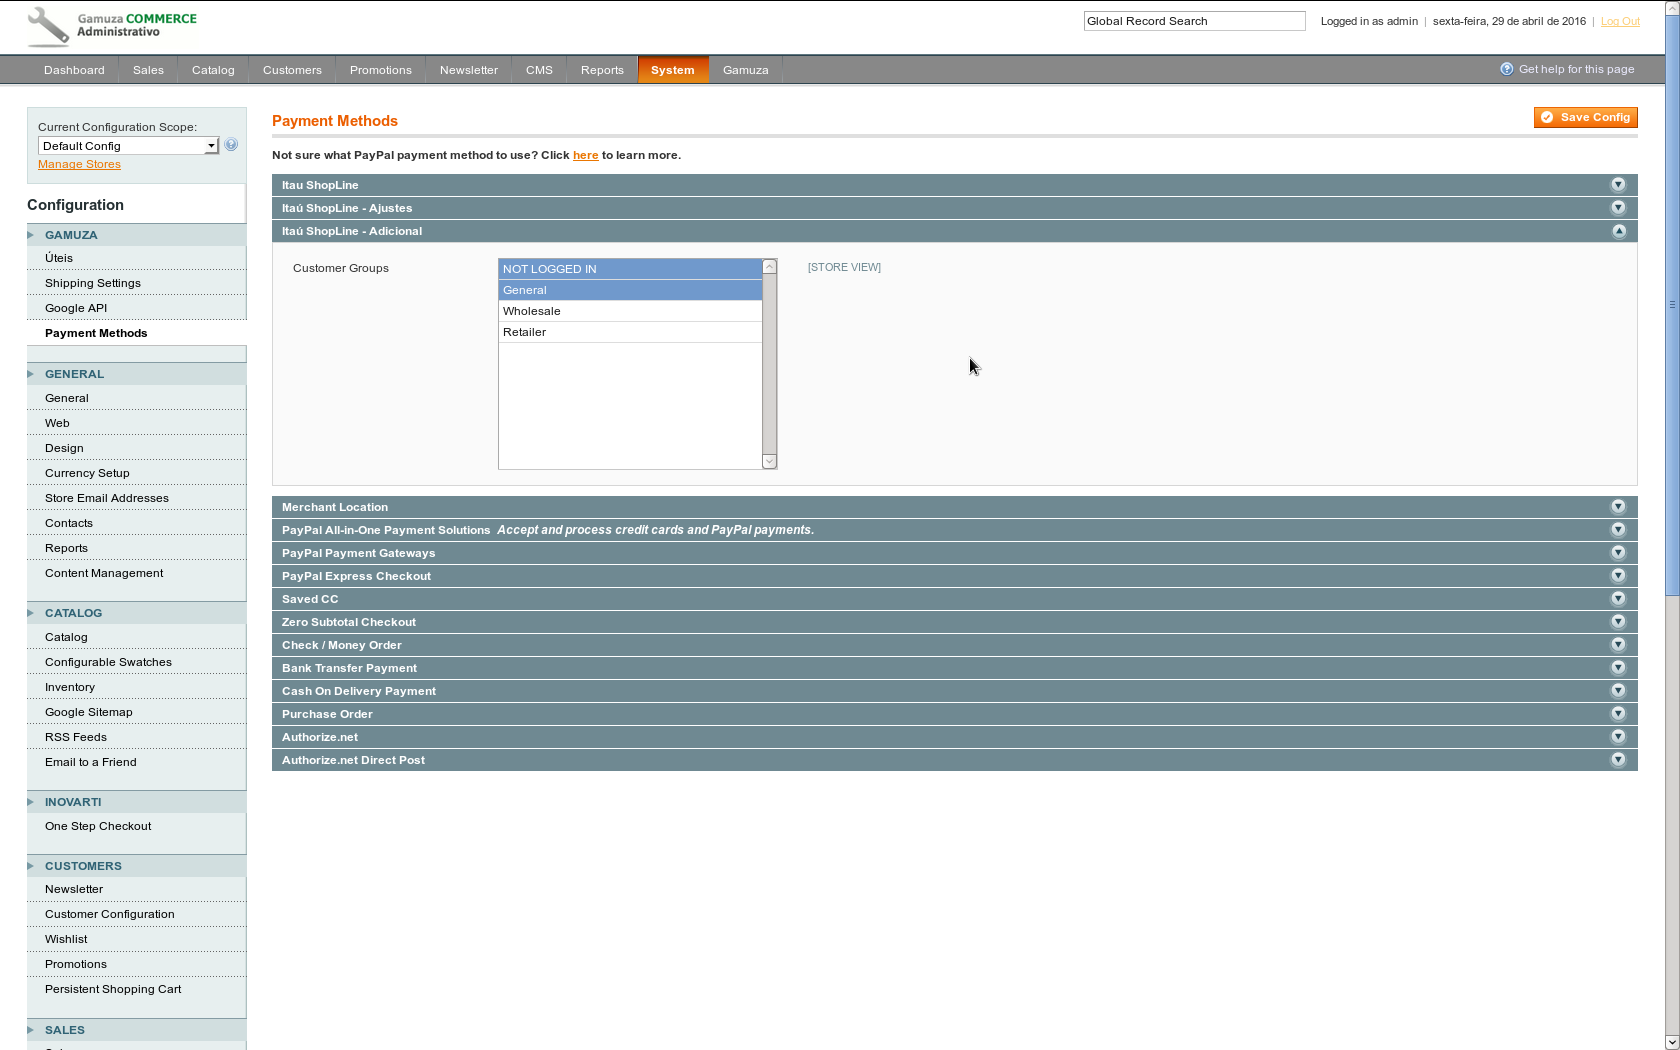The image size is (1680, 1050).
Task: Open Contacts configuration in sidebar
Action: pyautogui.click(x=69, y=523)
